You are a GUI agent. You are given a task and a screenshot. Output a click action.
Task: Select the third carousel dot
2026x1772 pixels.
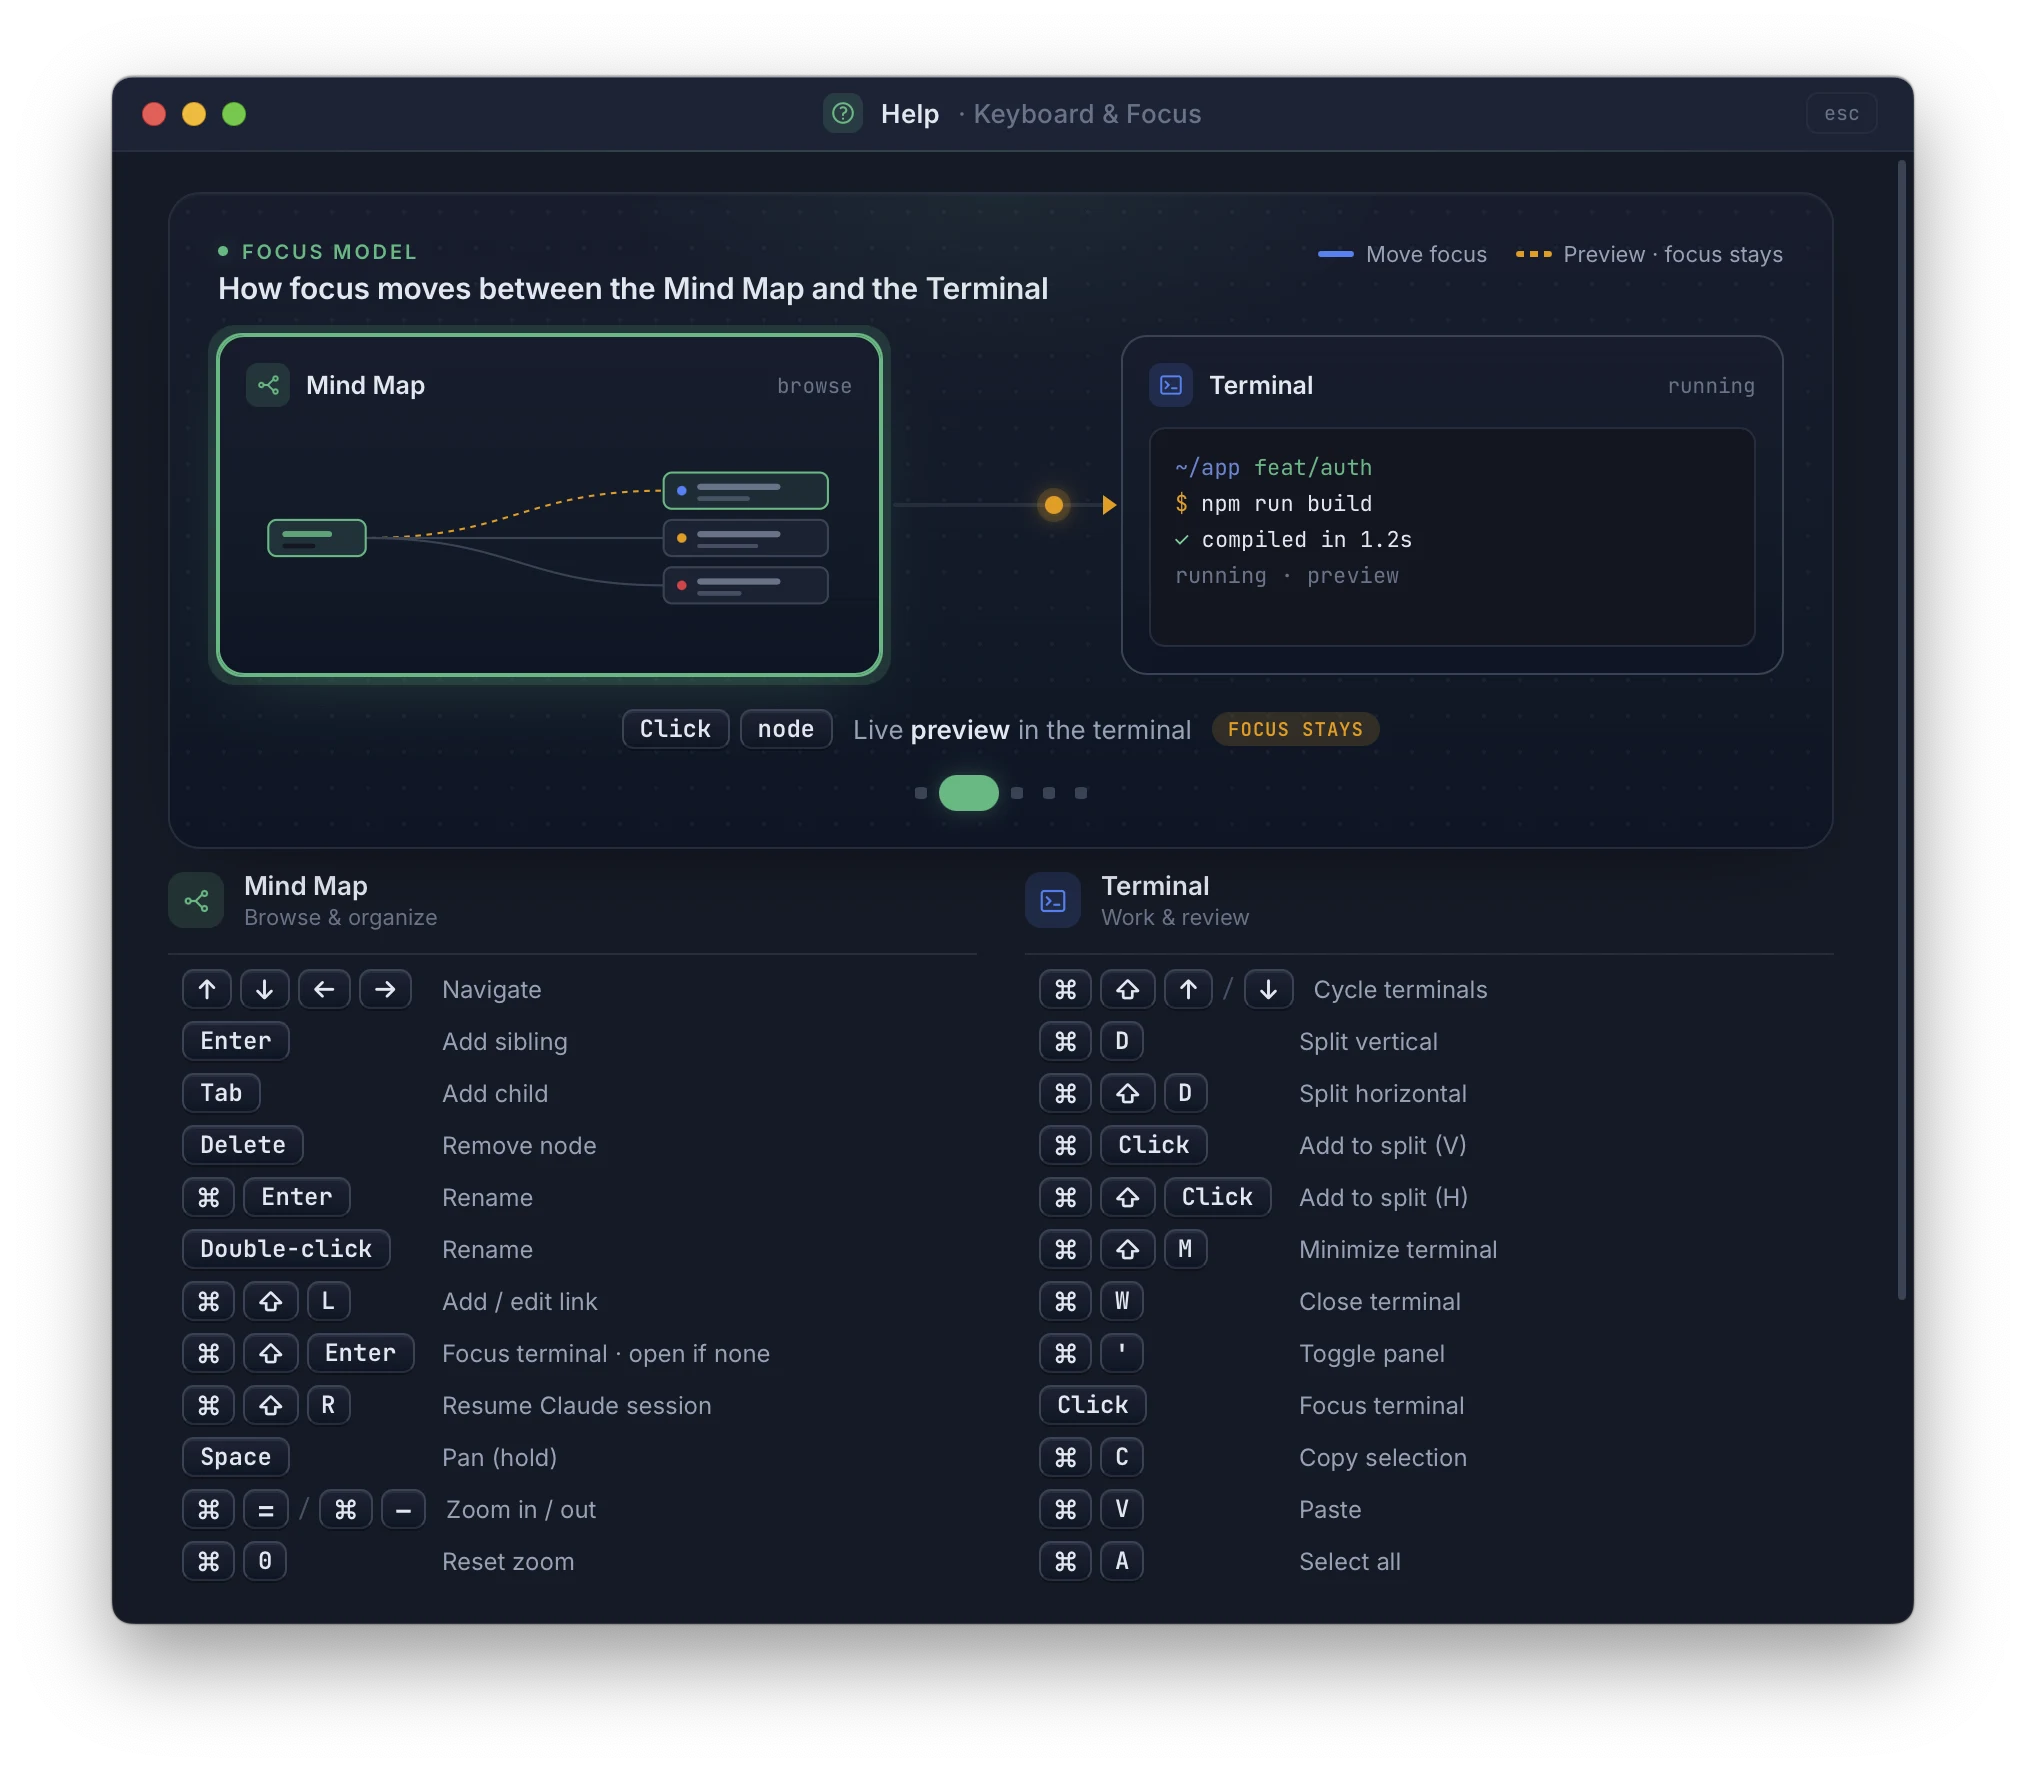pyautogui.click(x=1017, y=793)
